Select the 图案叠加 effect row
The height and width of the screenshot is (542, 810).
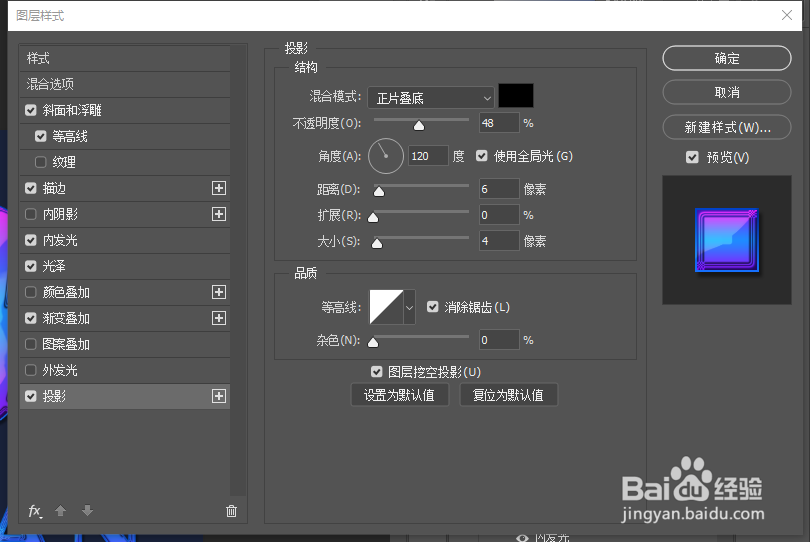tap(124, 344)
